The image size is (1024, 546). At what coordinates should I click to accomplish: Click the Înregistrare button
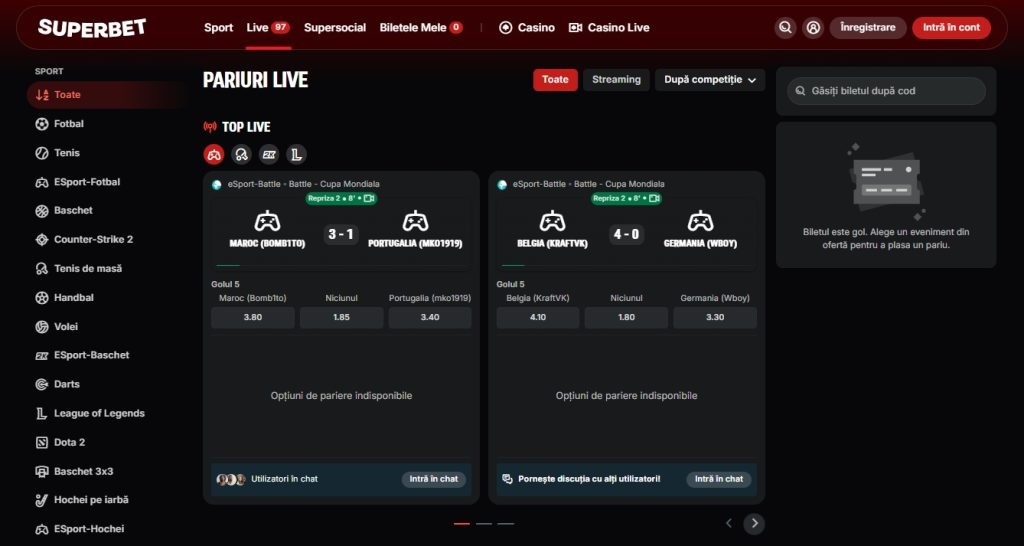point(868,28)
